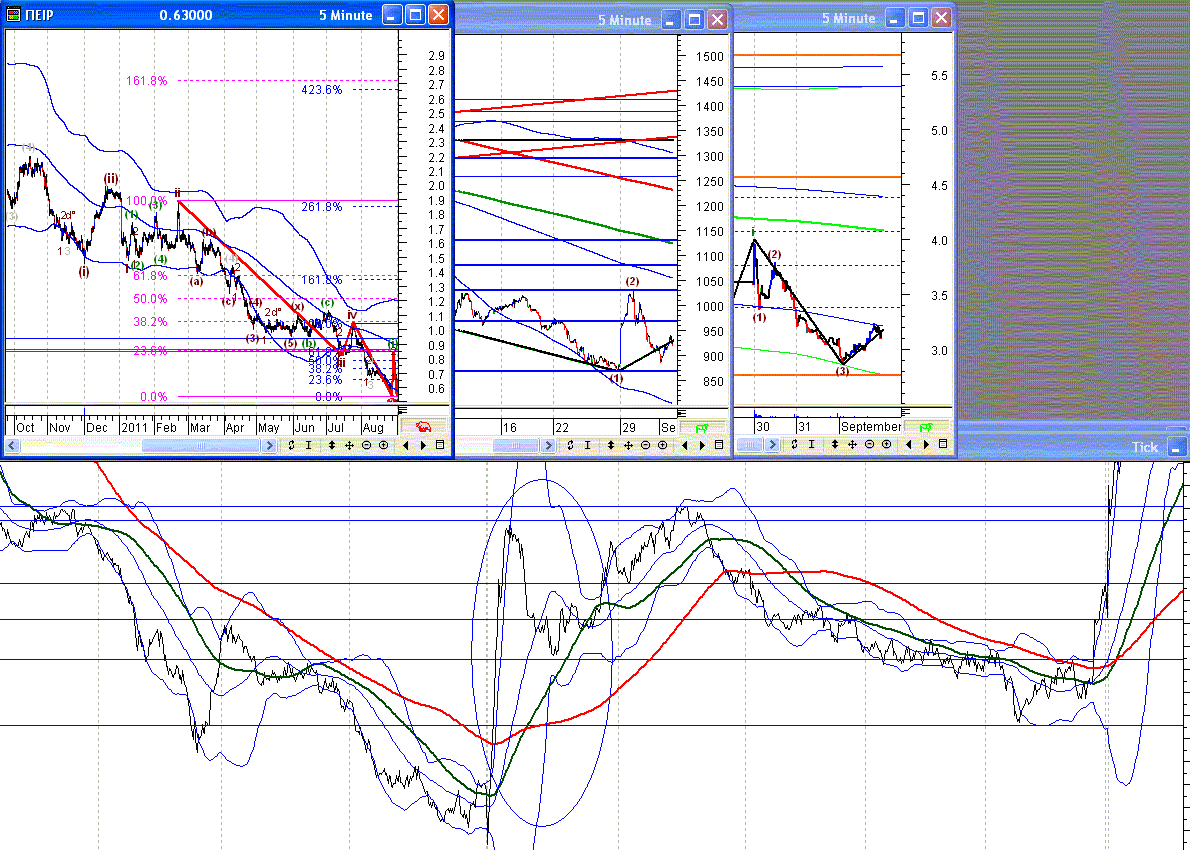
Task: Click the scrollbar left arrow in ΠΕΙΡ chart
Action: pos(12,446)
